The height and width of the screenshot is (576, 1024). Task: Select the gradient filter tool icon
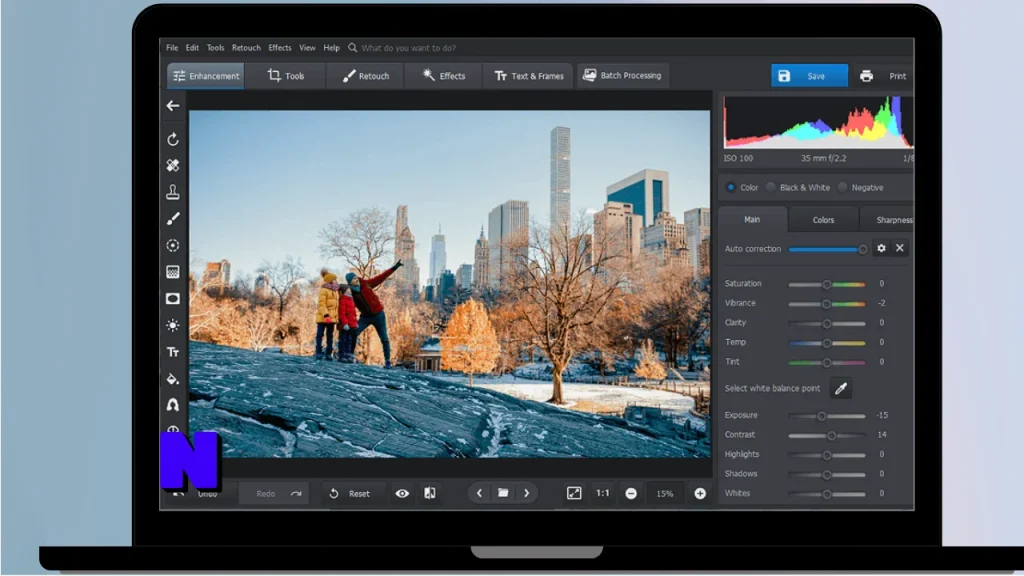click(173, 272)
